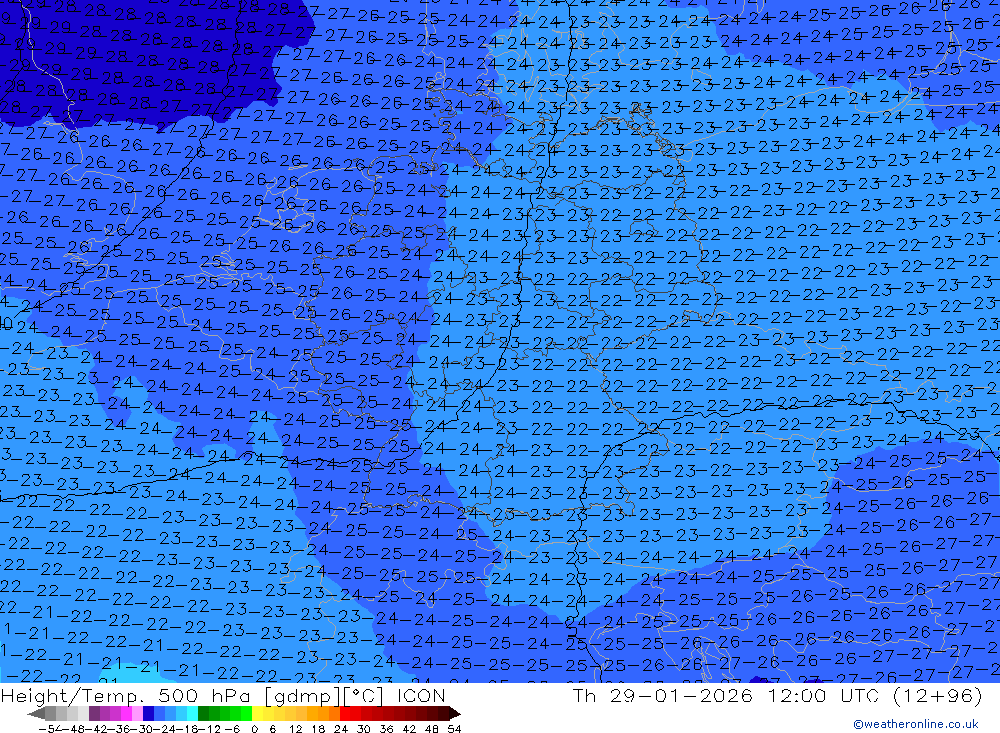Pick the bright red legend swatch at 24
Screen dimensions: 1000x733
click(345, 713)
